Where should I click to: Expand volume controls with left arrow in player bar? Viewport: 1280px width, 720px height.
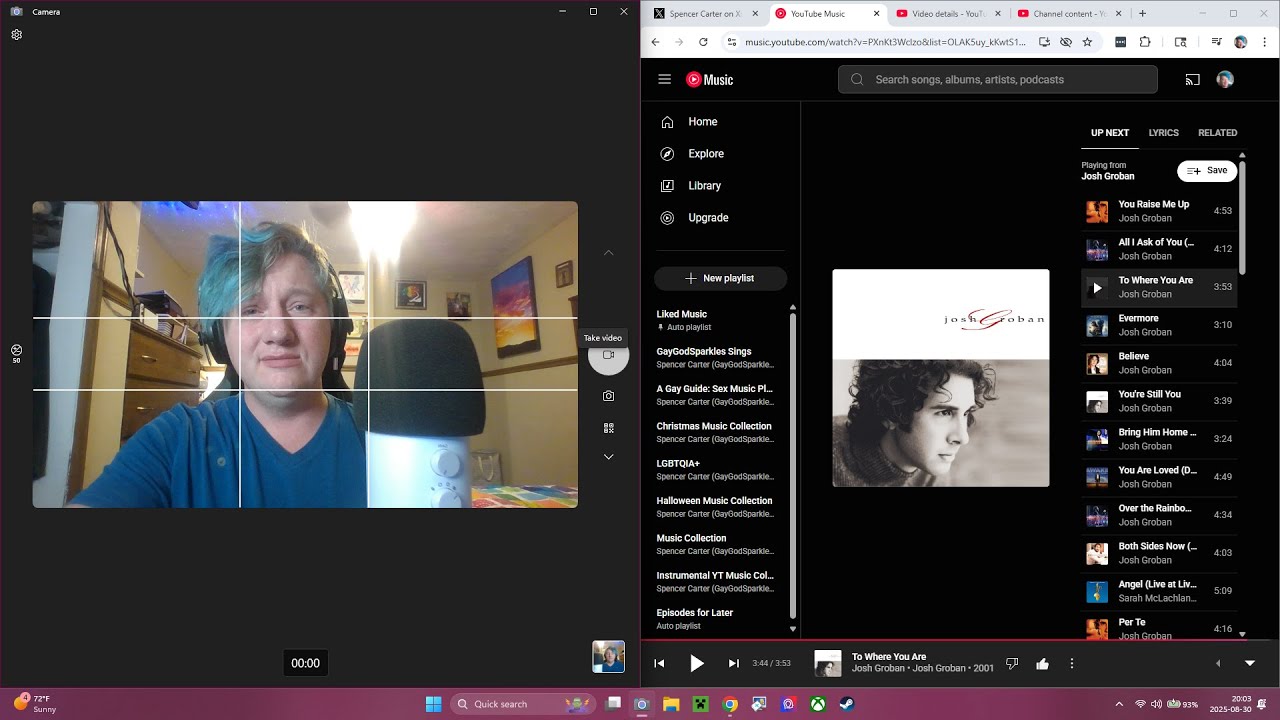tap(1218, 663)
